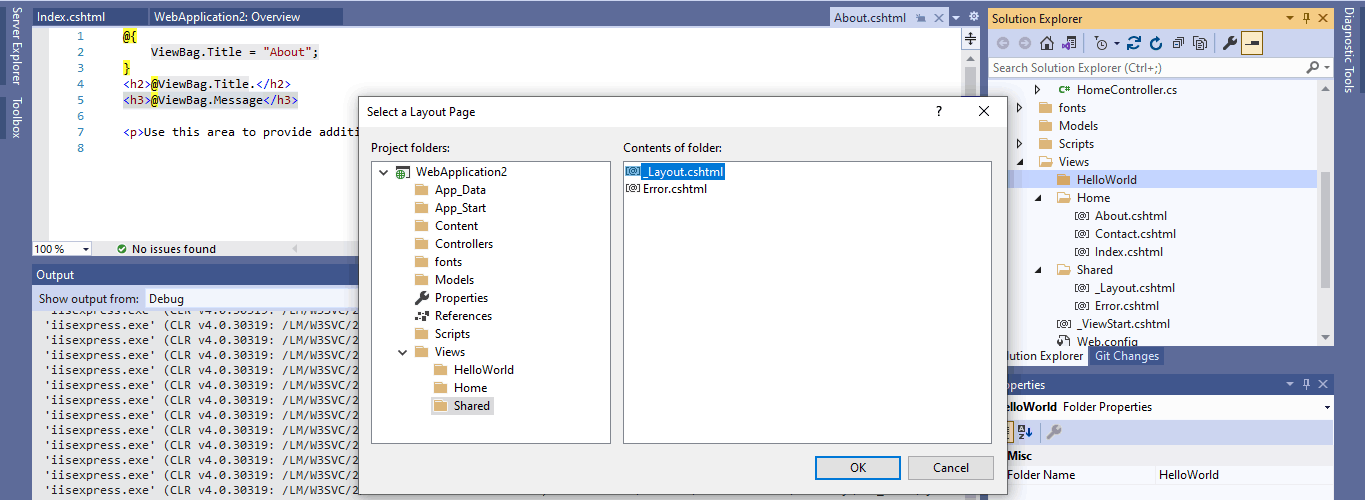Click search magnifier icon in Solution Explorer

coord(1313,67)
